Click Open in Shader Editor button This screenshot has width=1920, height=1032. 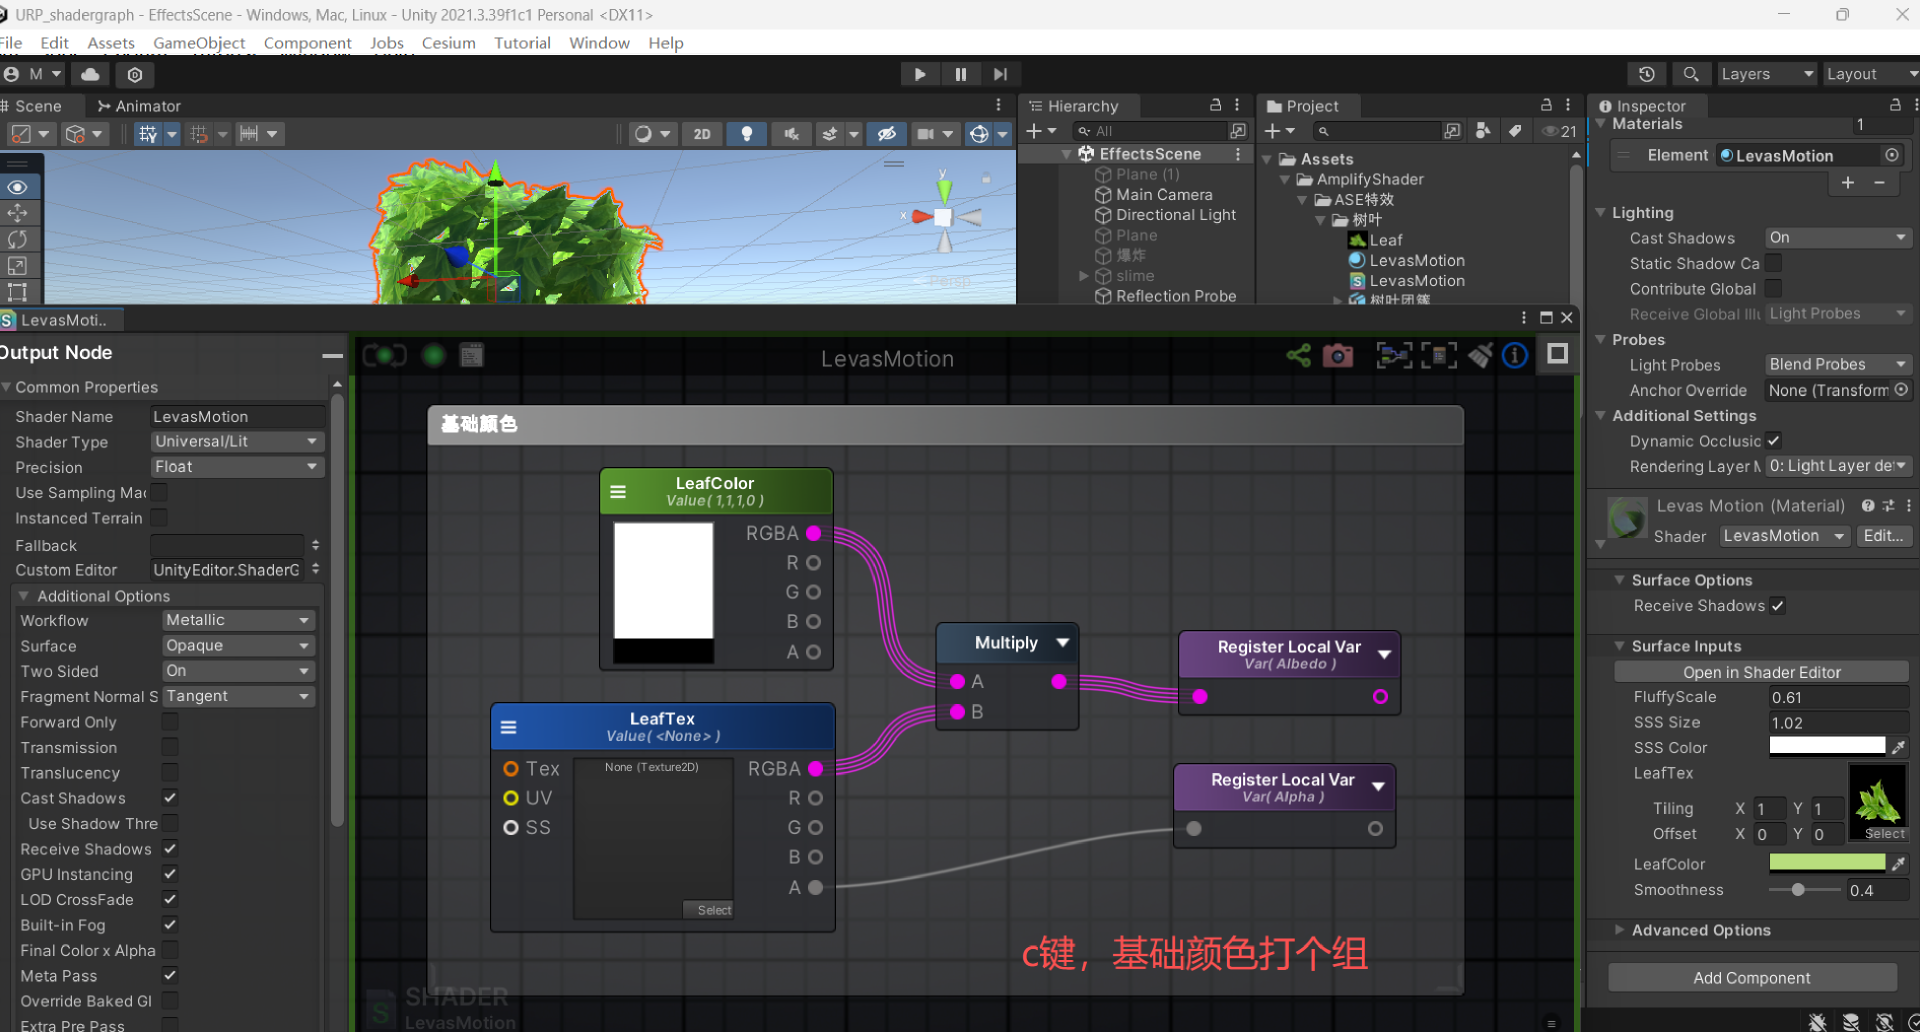[x=1761, y=672]
